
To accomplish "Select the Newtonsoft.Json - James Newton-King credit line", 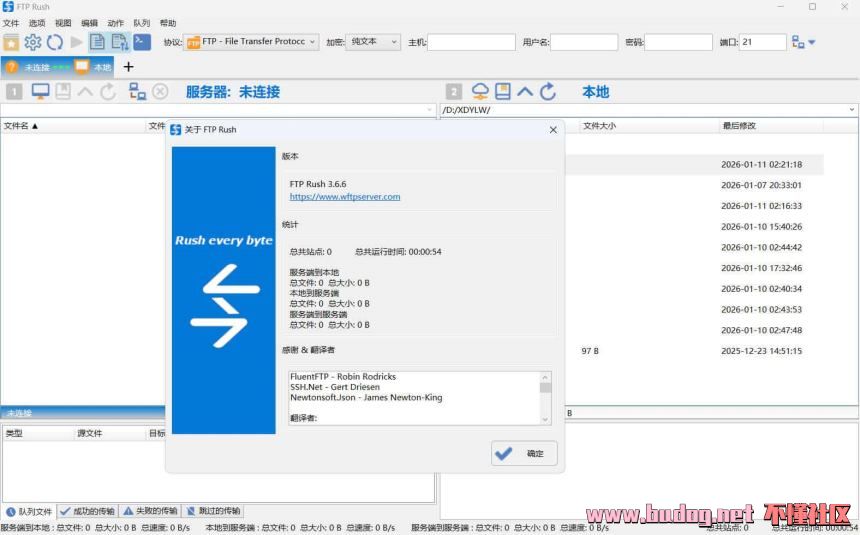I will (366, 398).
